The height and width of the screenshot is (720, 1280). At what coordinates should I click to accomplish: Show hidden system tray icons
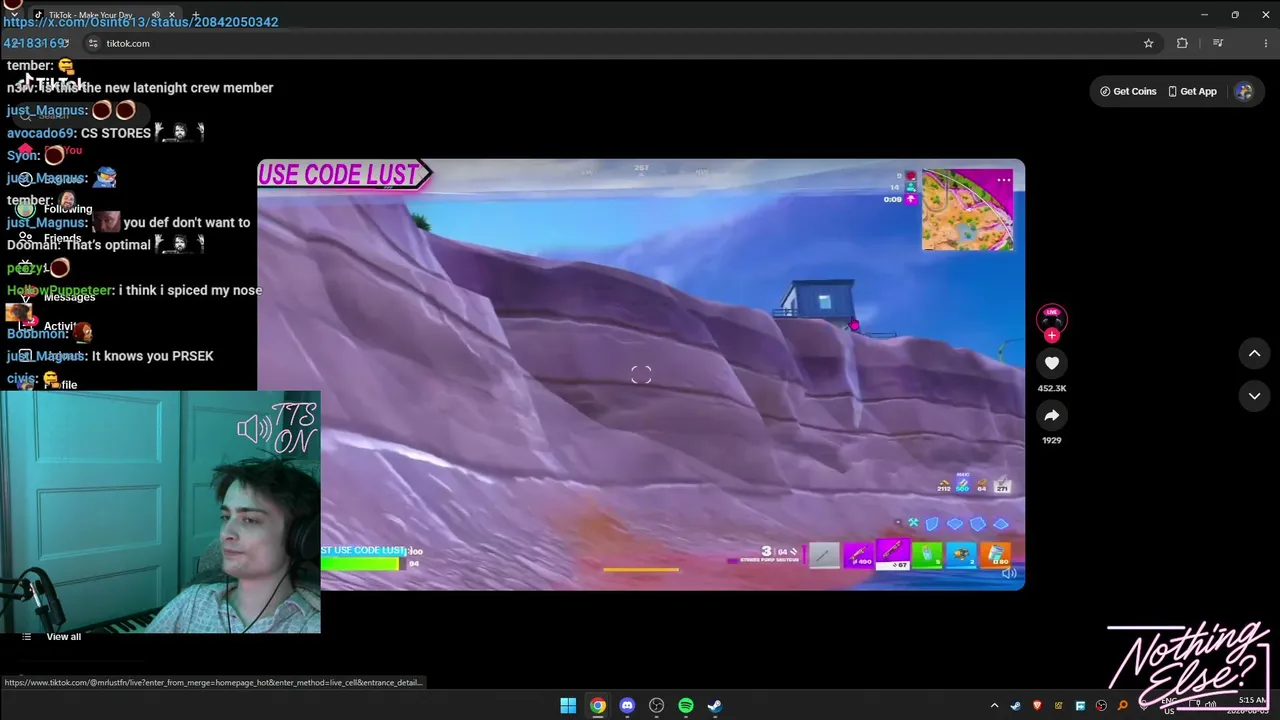coord(994,706)
